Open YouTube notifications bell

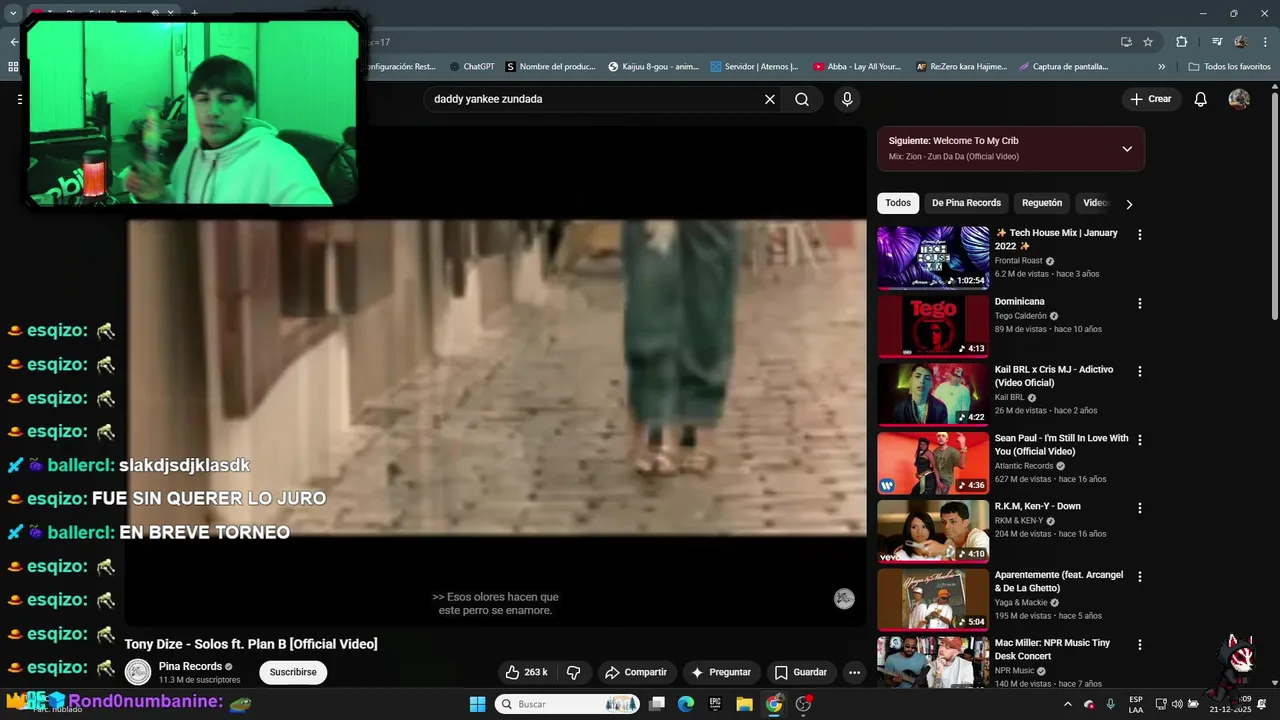pyautogui.click(x=1201, y=99)
